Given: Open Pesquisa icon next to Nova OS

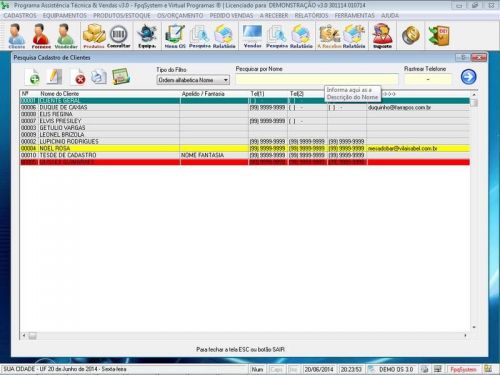Looking at the screenshot, I should point(200,36).
